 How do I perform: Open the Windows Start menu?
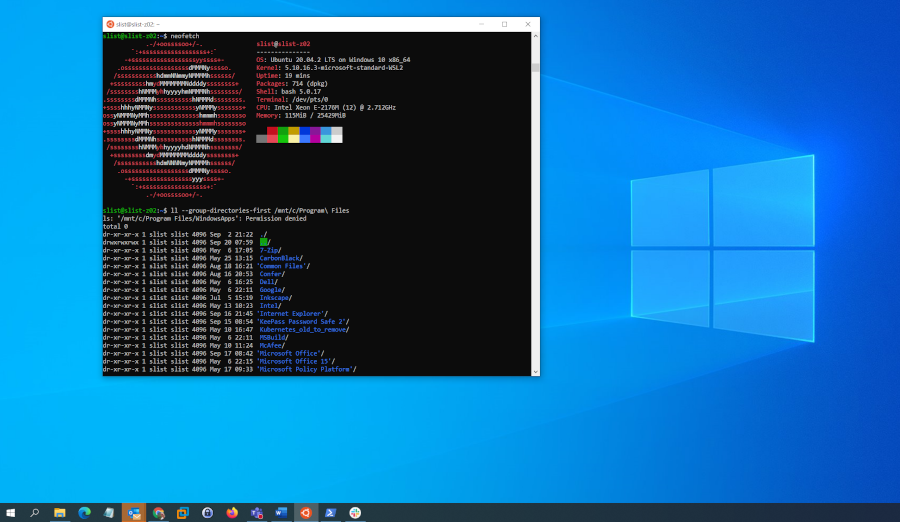pyautogui.click(x=11, y=512)
